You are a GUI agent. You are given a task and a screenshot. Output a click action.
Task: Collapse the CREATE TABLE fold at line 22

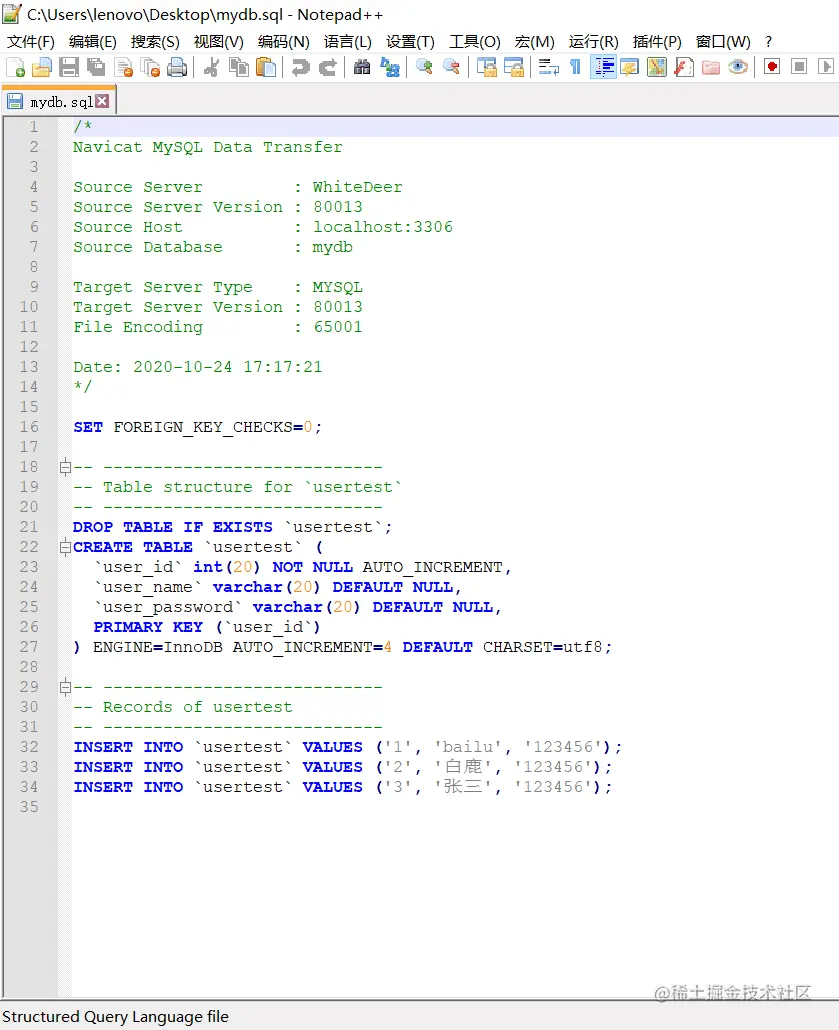[x=65, y=547]
